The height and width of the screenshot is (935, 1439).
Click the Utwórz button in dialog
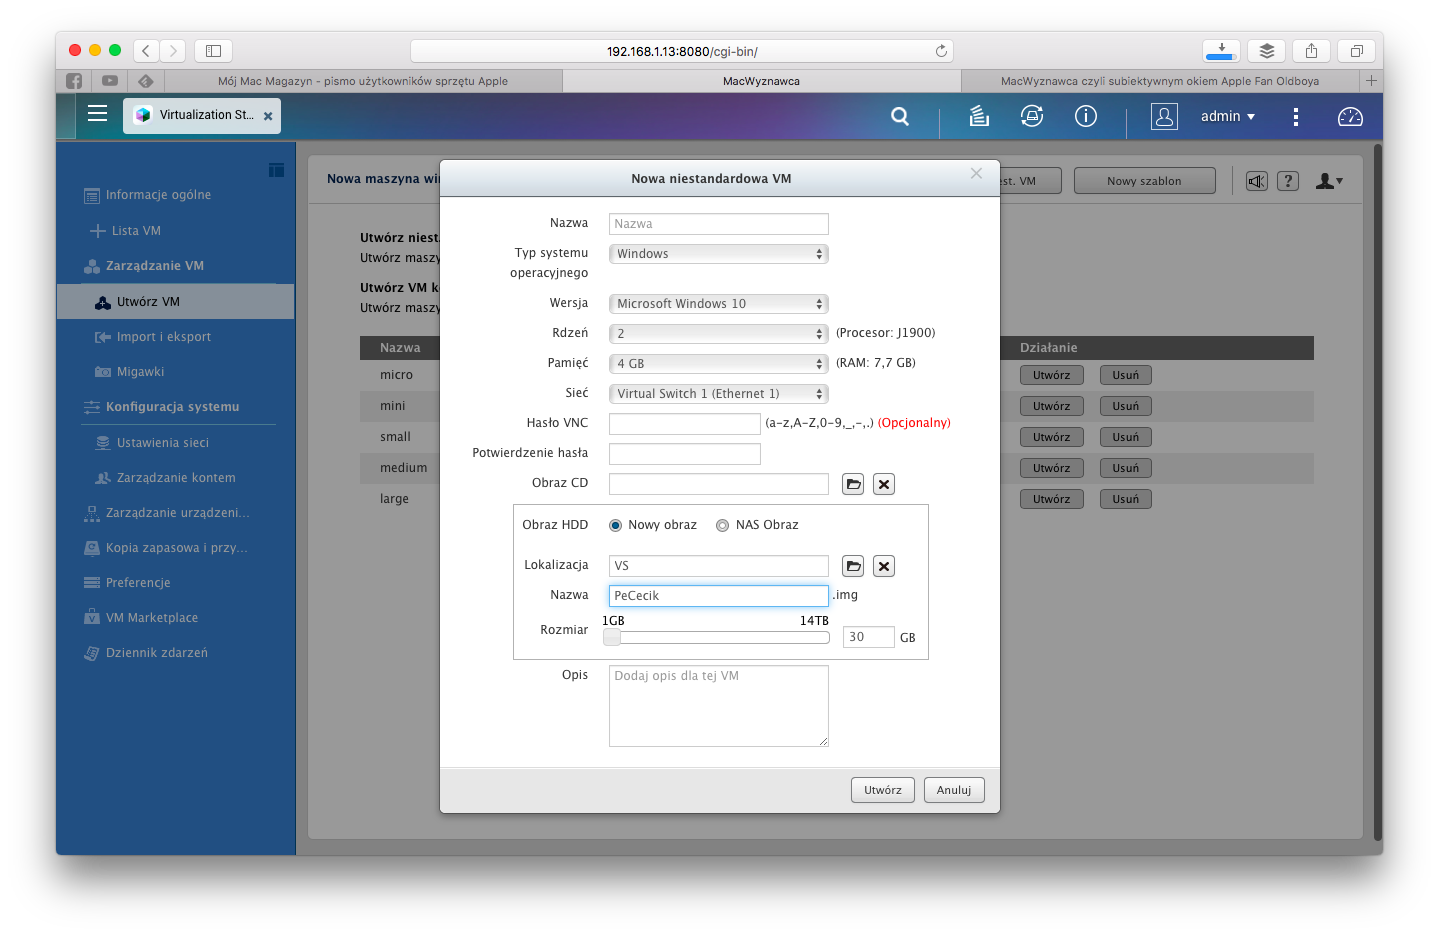coord(882,790)
